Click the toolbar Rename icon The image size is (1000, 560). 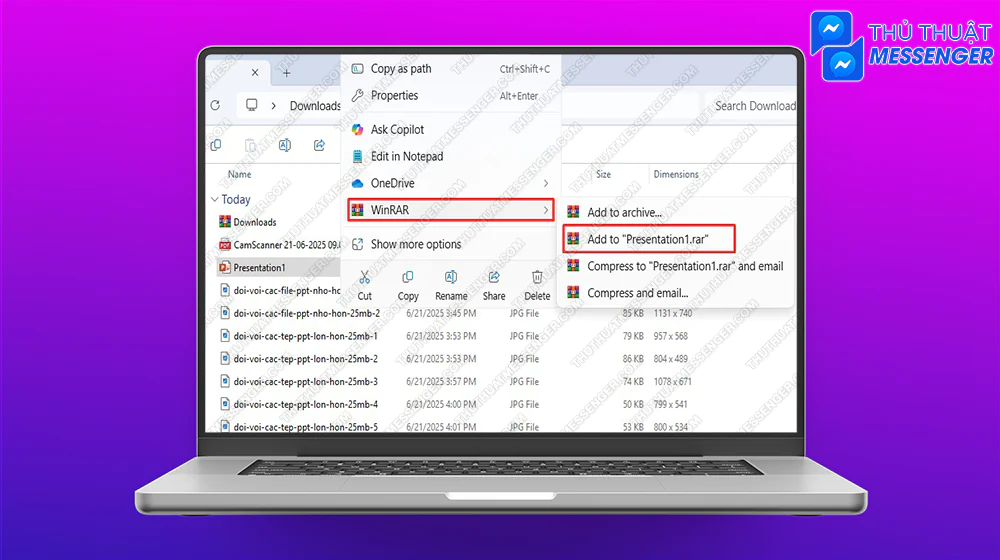285,145
